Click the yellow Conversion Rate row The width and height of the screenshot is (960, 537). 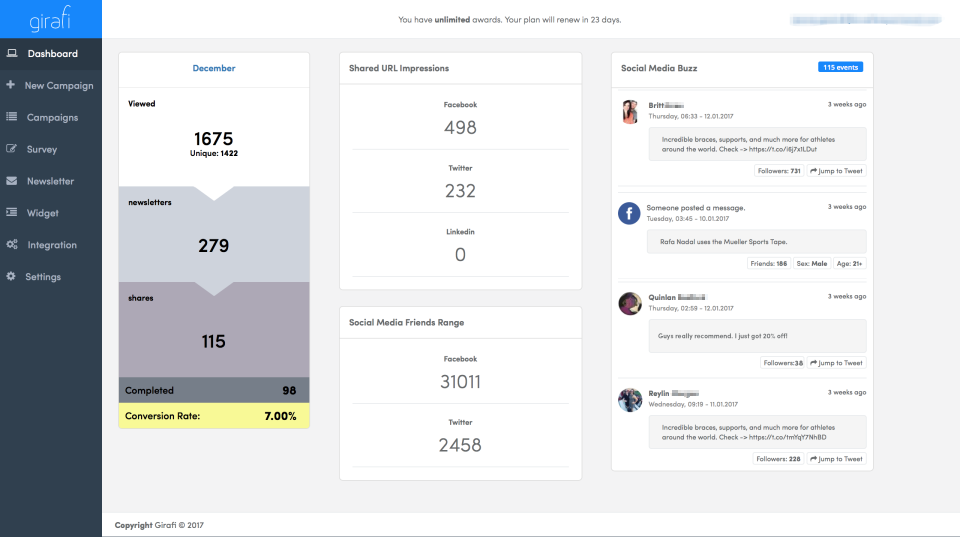[x=214, y=416]
